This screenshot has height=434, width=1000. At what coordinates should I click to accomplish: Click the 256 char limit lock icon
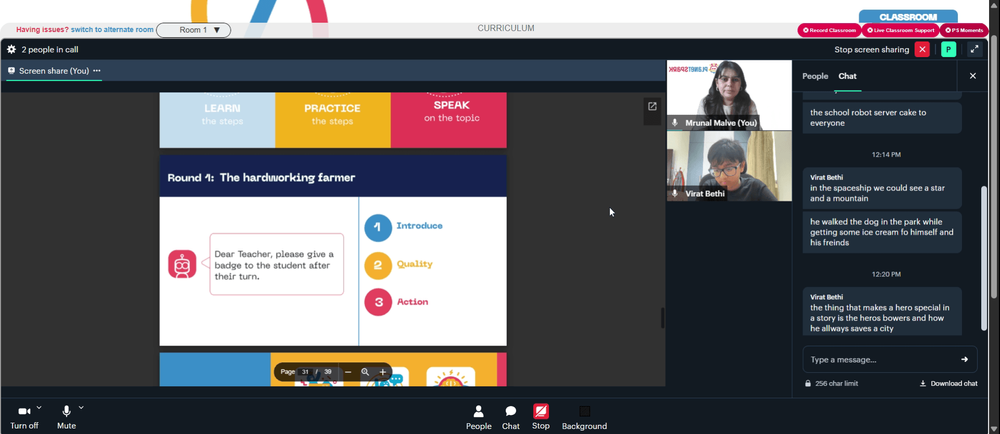808,384
